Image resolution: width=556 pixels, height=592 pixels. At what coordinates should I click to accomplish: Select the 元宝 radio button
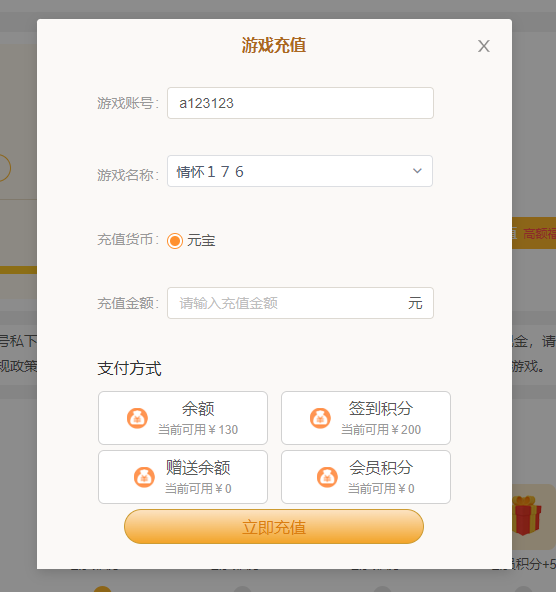pyautogui.click(x=175, y=241)
